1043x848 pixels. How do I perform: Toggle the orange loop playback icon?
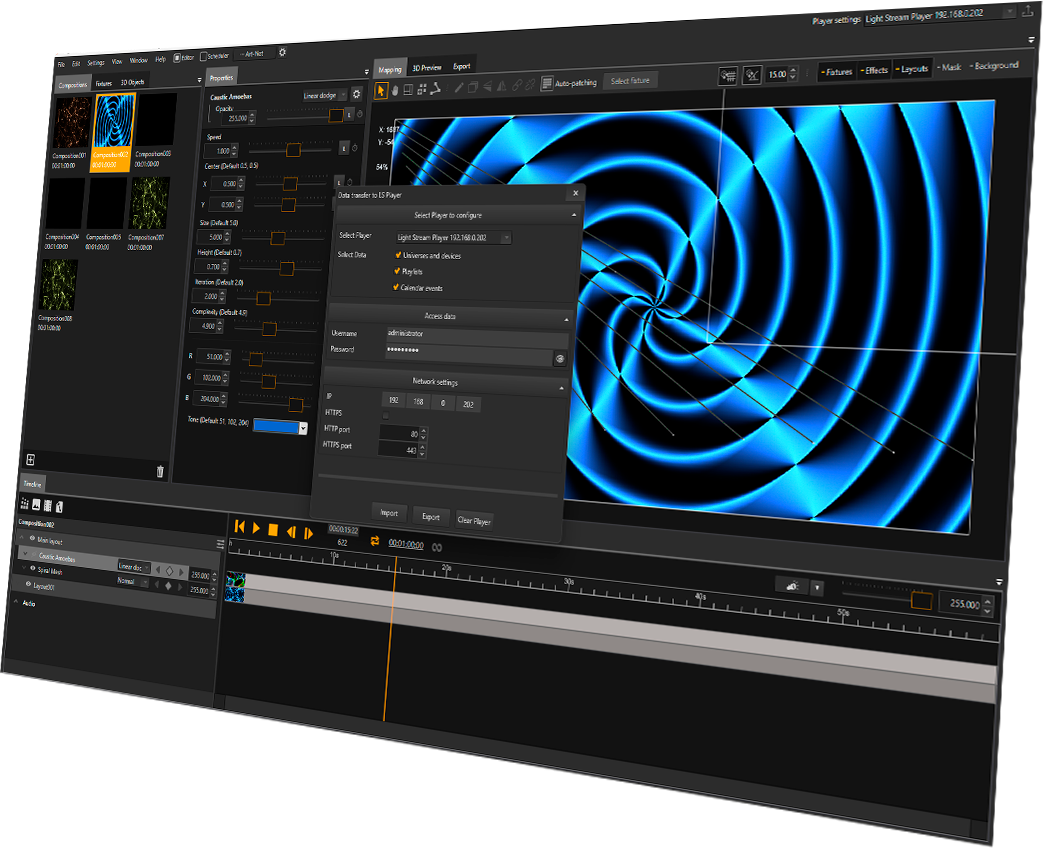click(x=375, y=541)
